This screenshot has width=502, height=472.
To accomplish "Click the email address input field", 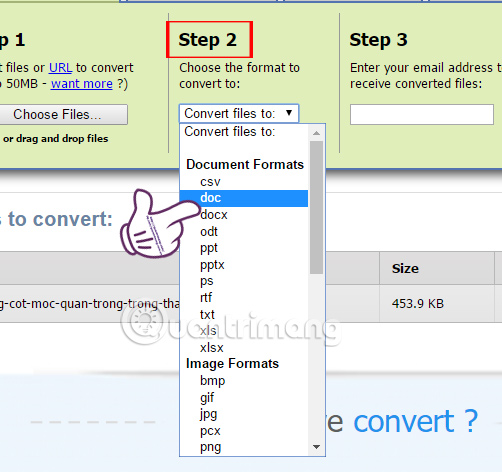I will pyautogui.click(x=422, y=115).
